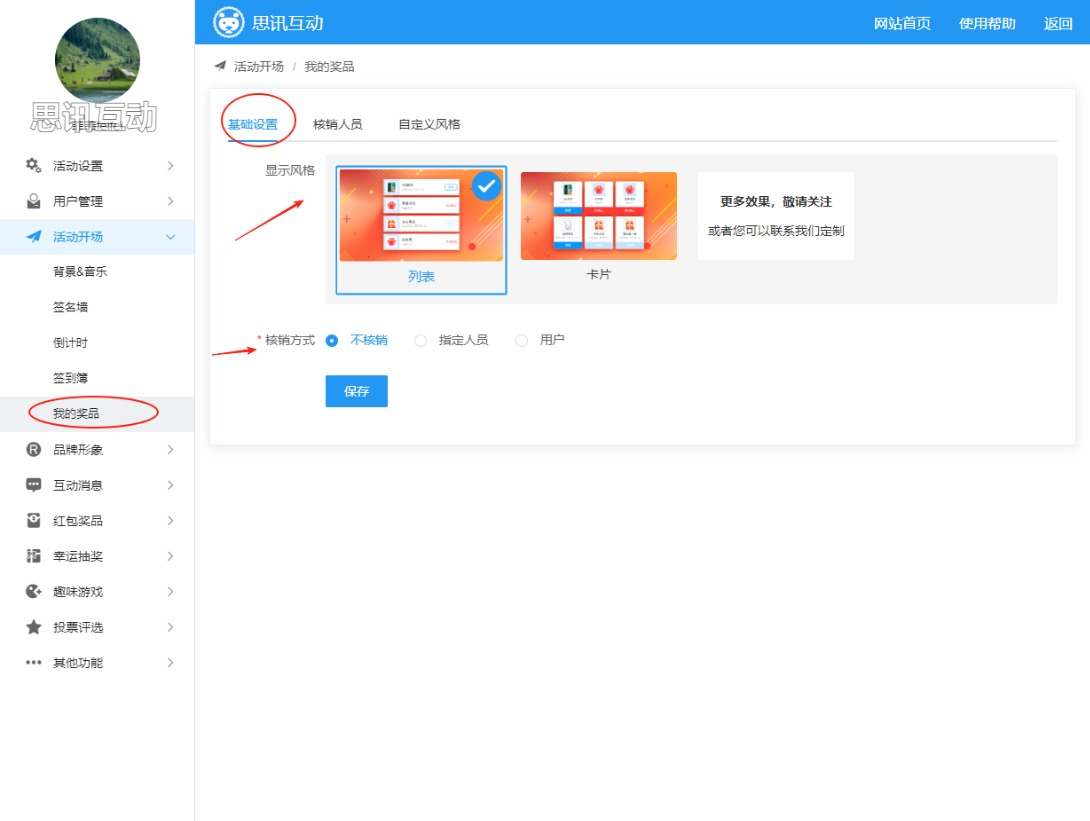Expand the 其他功能 menu chevron
This screenshot has height=821, width=1090.
pyautogui.click(x=170, y=663)
